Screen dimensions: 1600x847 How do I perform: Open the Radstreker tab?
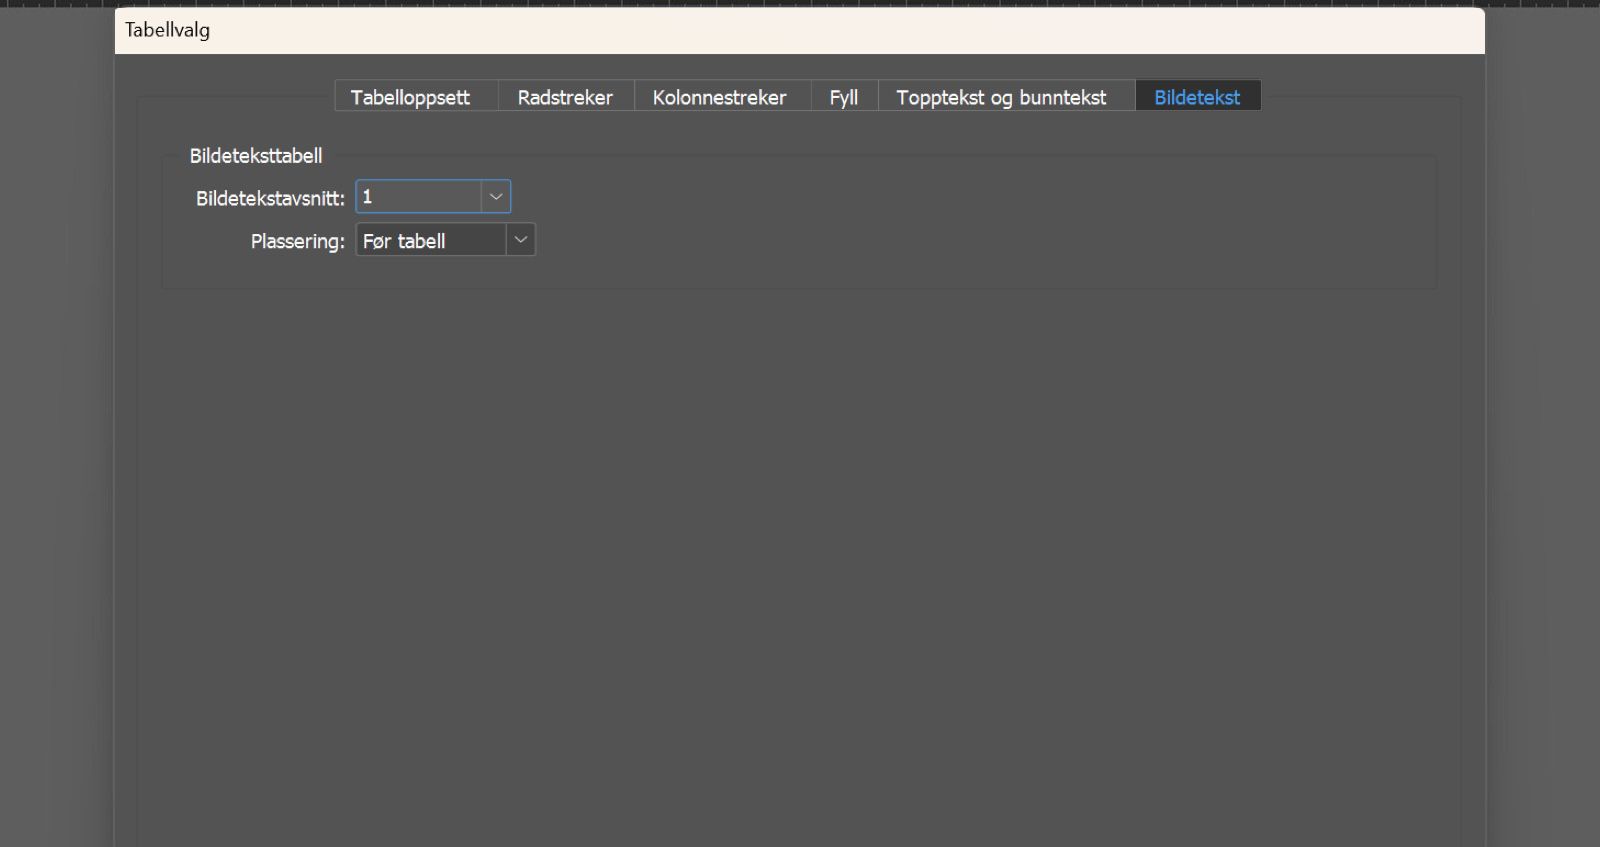566,97
